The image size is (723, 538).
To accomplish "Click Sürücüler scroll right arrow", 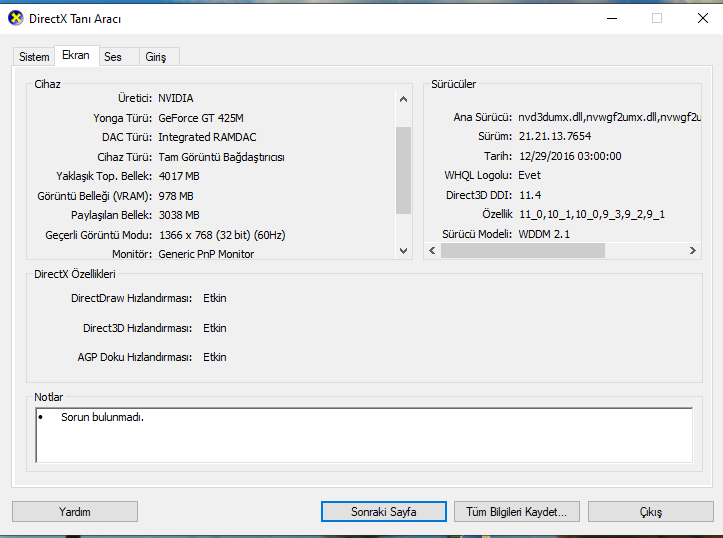I will 693,250.
